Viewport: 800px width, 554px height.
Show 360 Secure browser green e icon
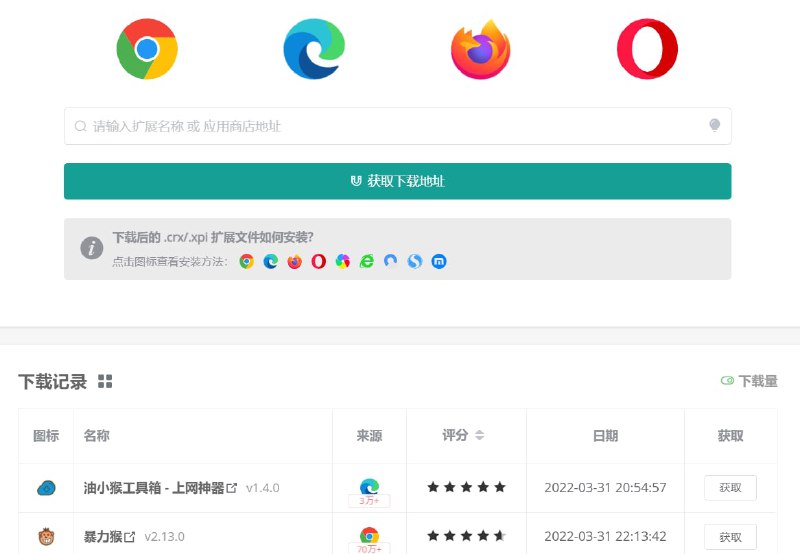point(366,262)
